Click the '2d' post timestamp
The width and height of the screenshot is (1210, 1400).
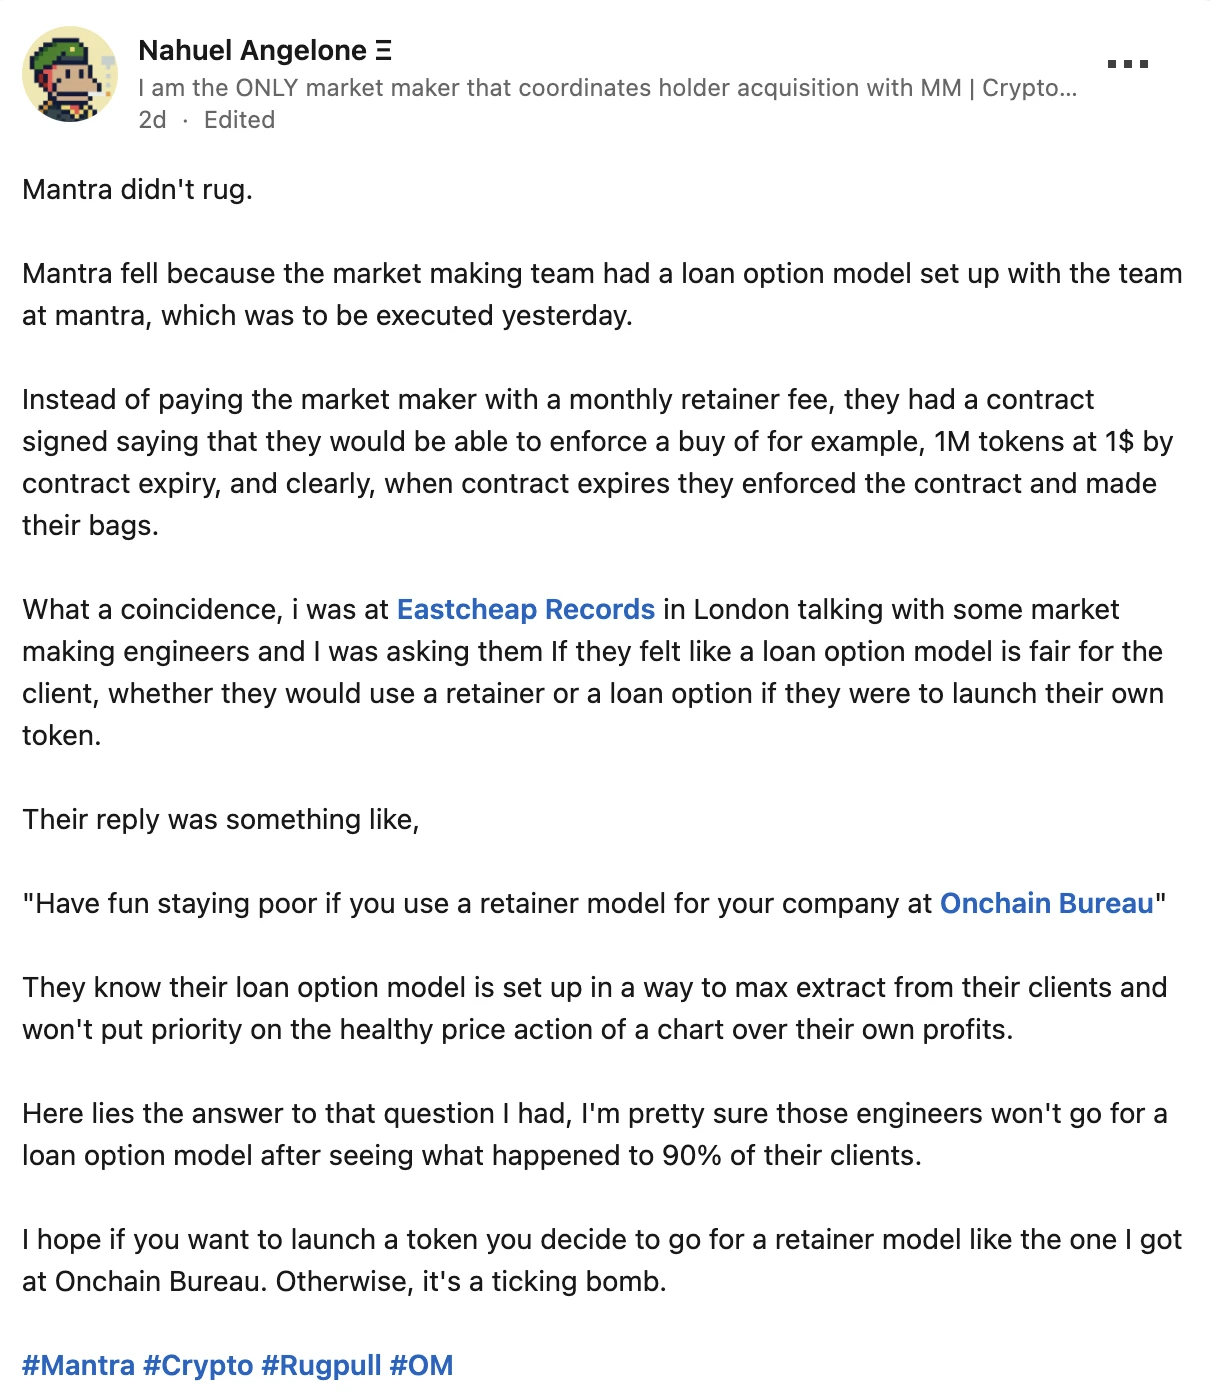coord(152,120)
